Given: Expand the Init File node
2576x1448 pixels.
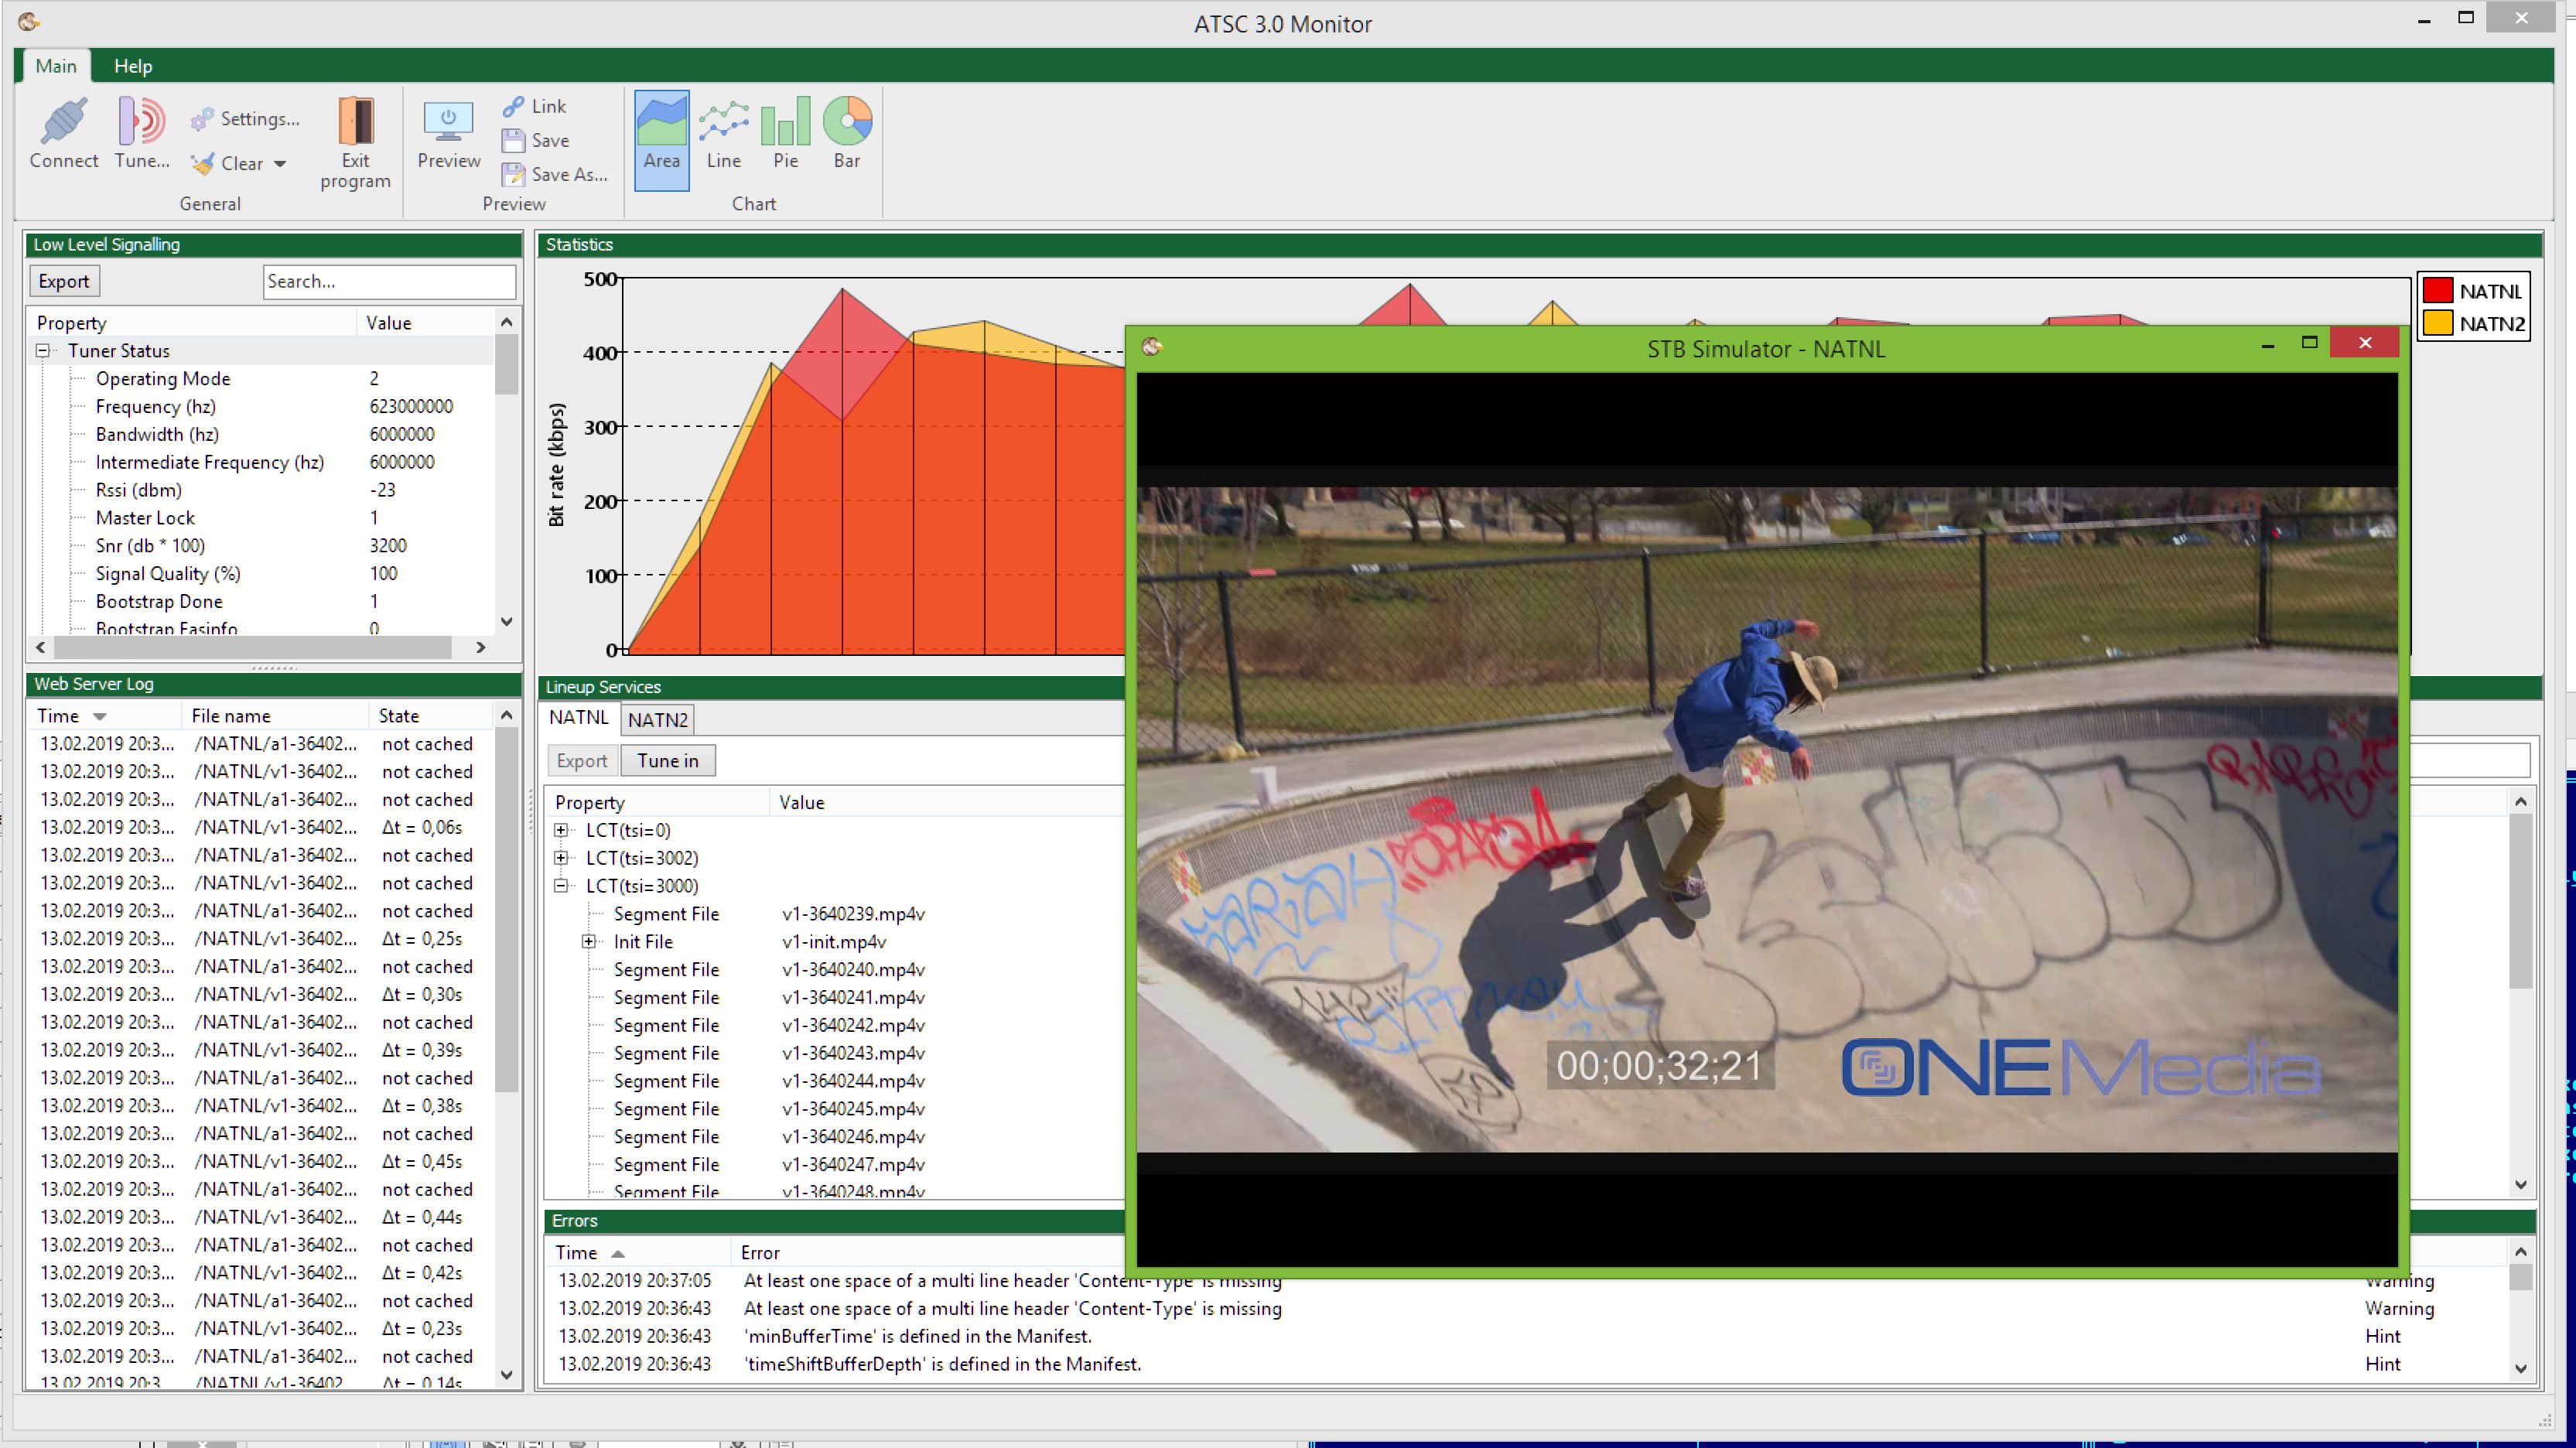Looking at the screenshot, I should tap(589, 942).
